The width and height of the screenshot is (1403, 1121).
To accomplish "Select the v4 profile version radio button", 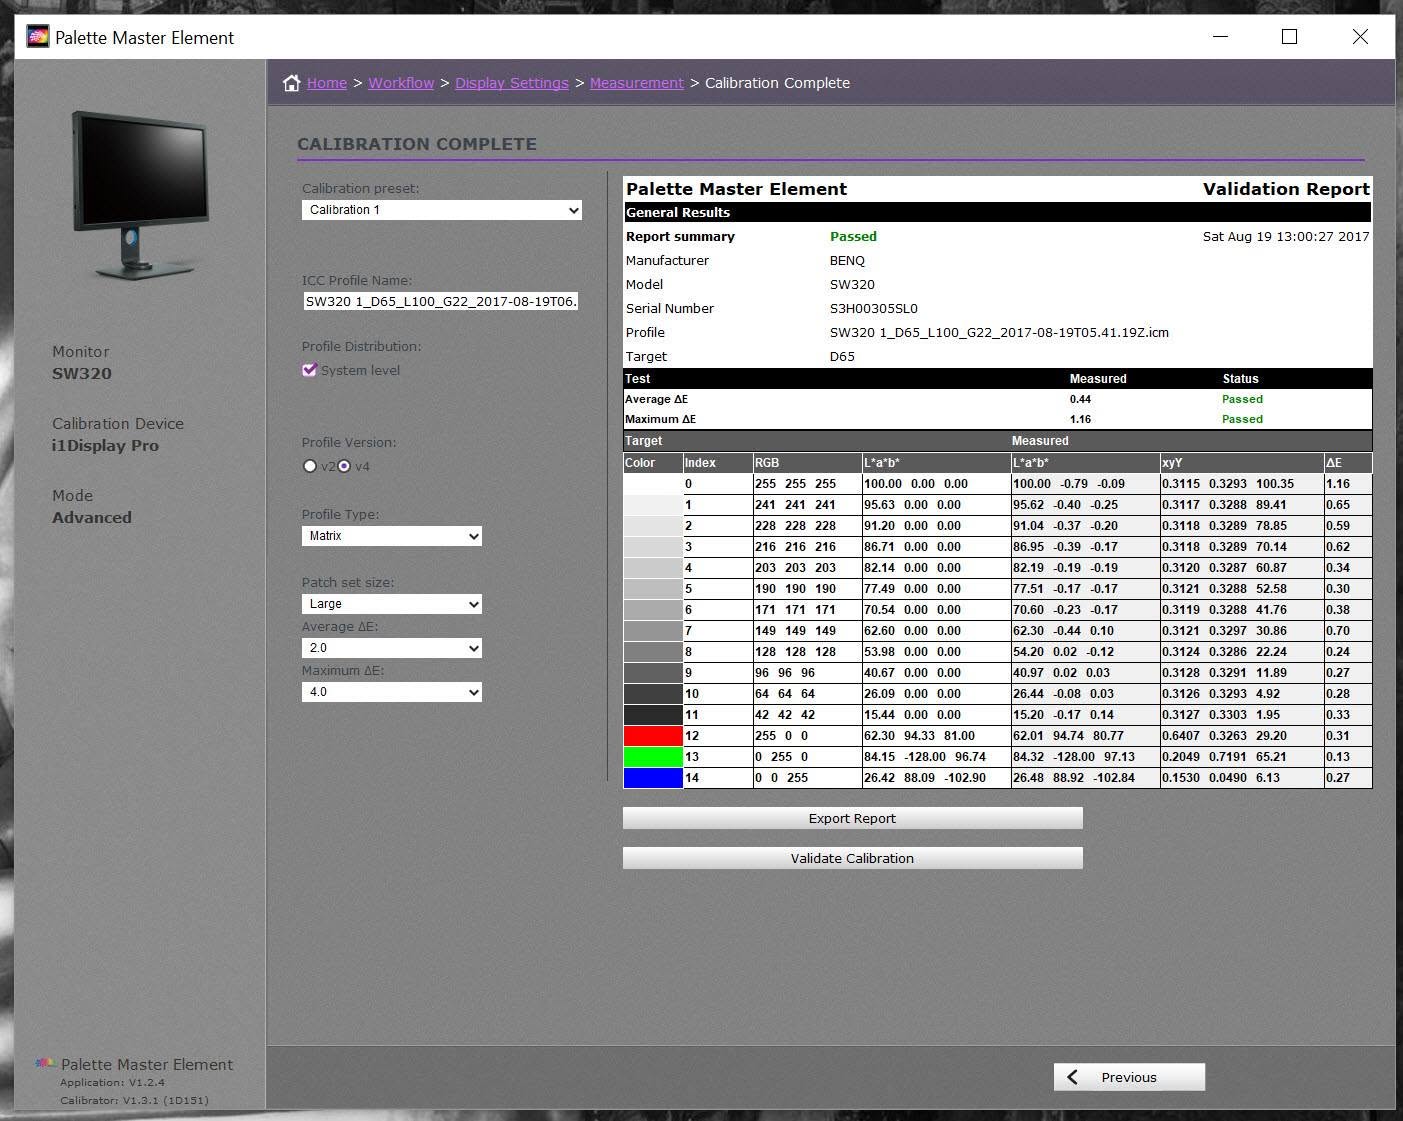I will (344, 466).
